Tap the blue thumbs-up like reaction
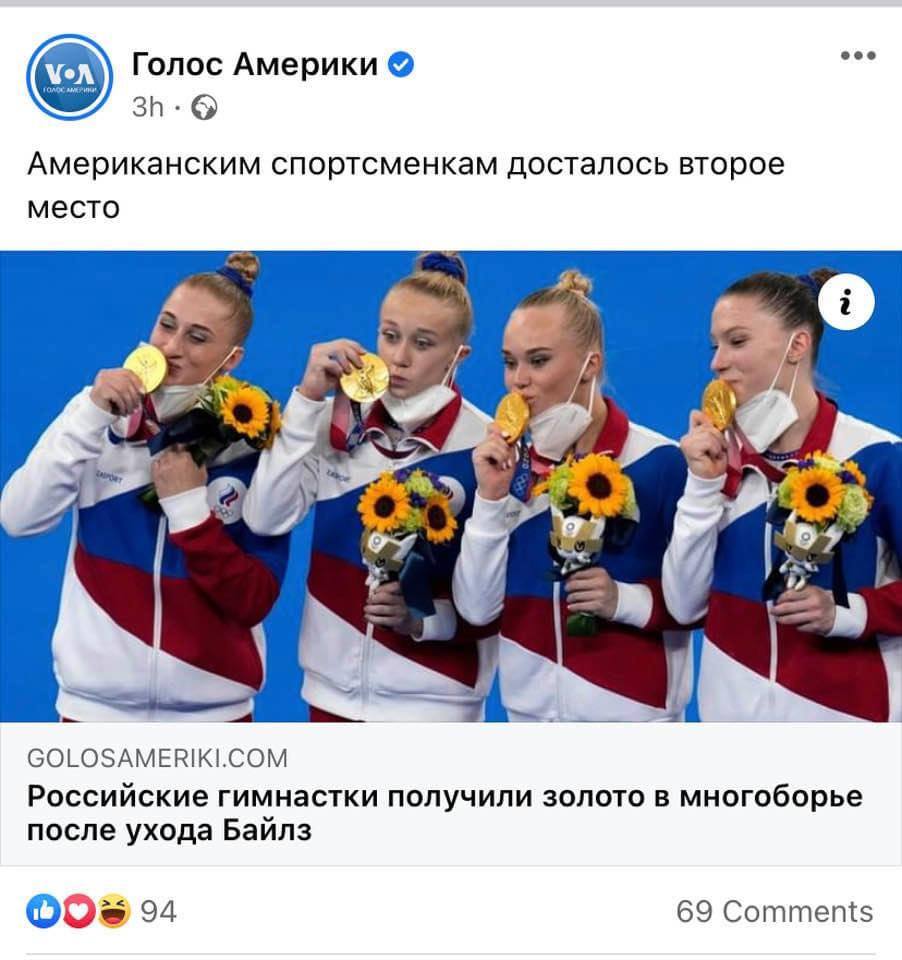This screenshot has width=902, height=960. [43, 911]
